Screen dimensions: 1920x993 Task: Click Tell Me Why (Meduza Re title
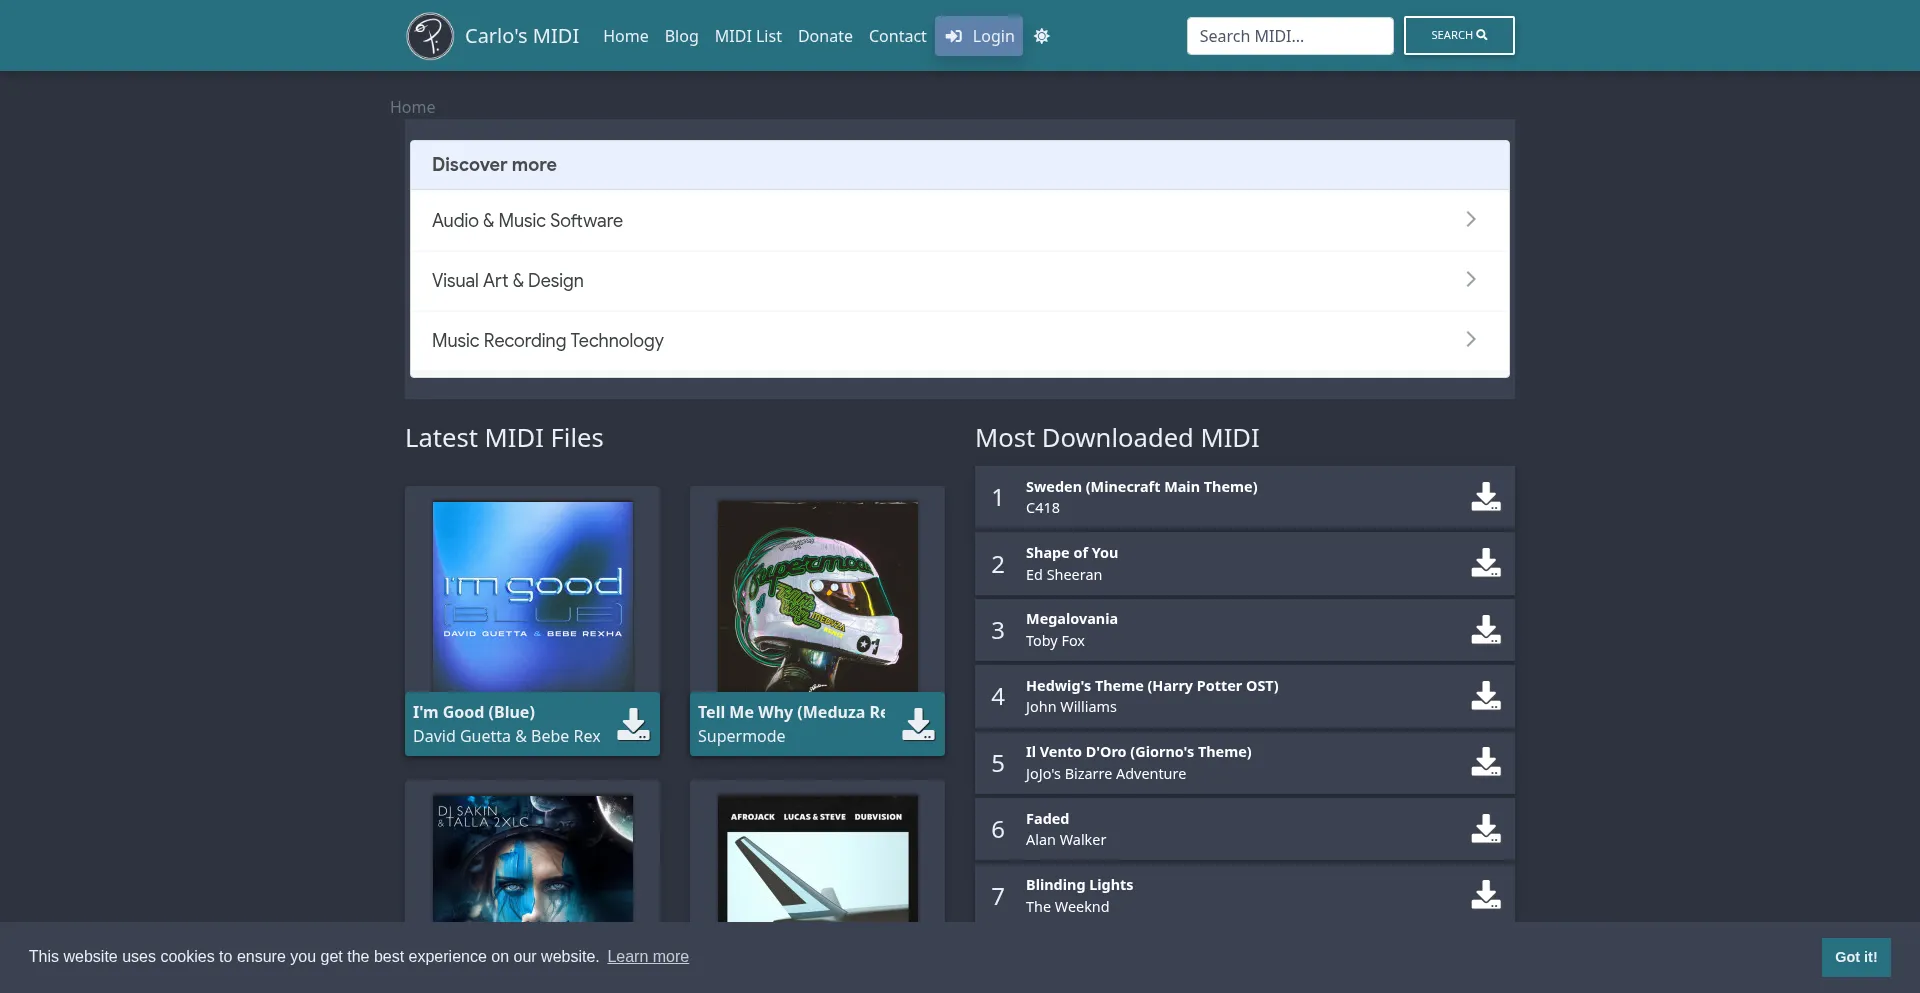click(792, 712)
